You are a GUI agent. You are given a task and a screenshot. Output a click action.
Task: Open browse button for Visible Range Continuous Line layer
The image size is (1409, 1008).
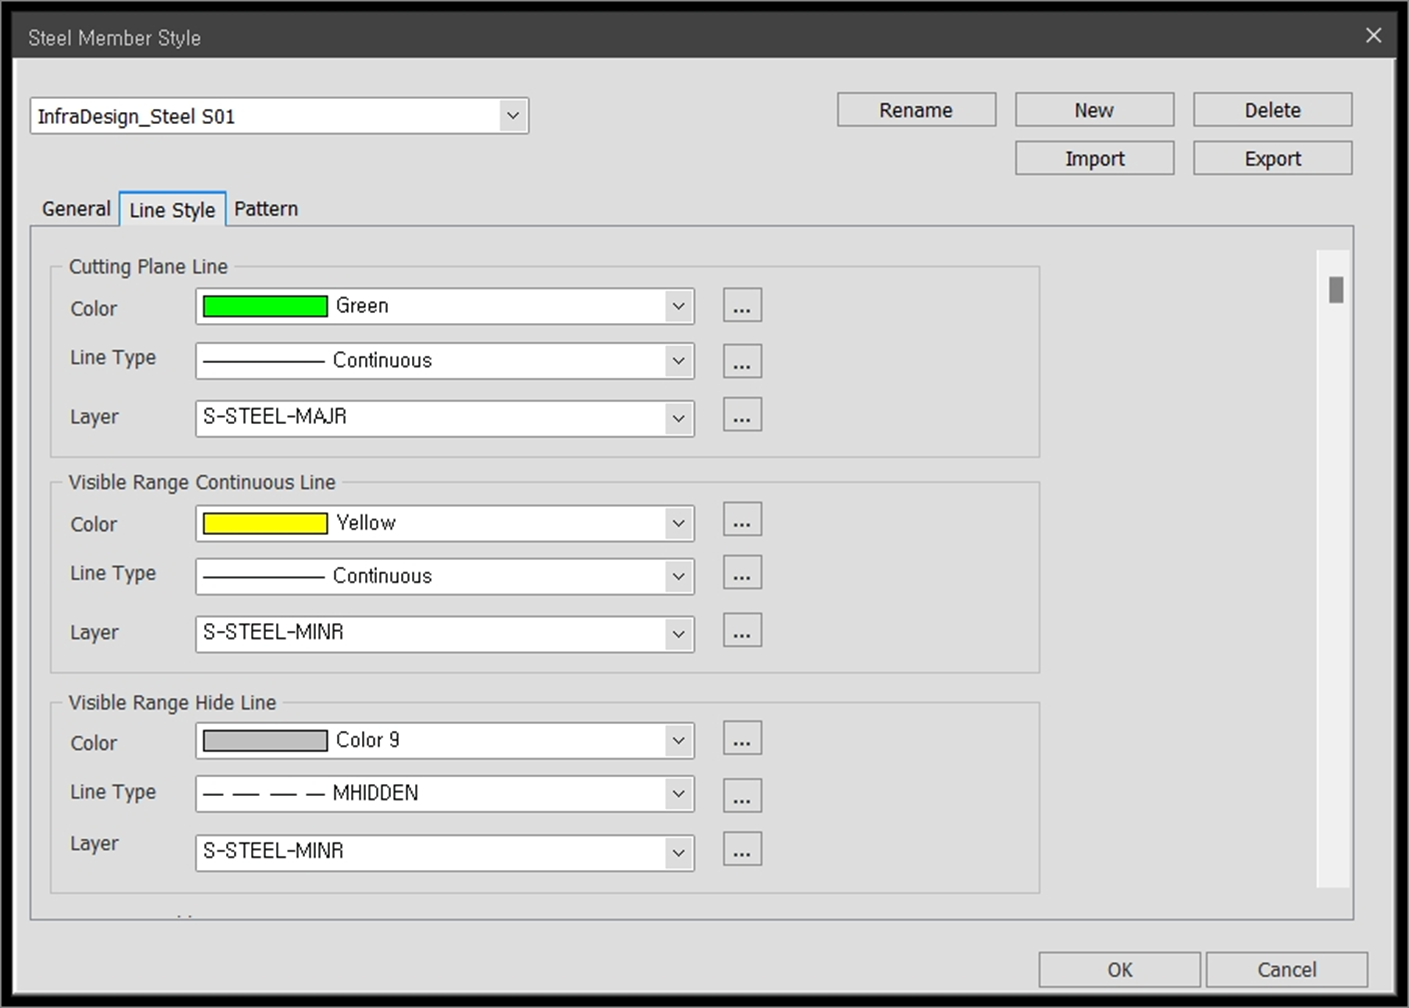click(742, 630)
